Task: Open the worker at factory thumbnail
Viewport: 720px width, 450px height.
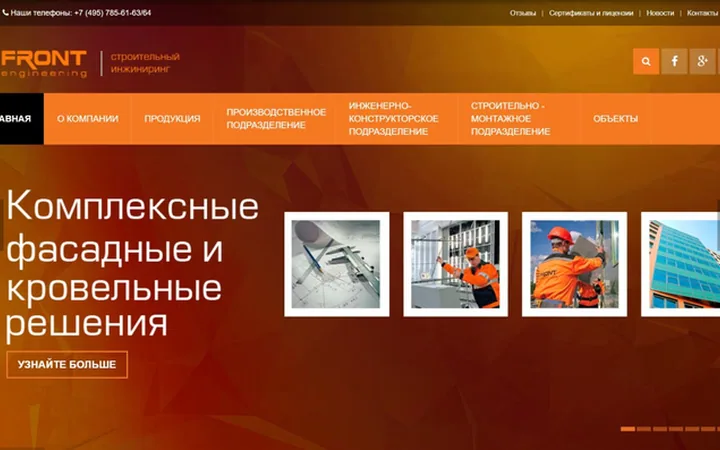Action: point(456,264)
